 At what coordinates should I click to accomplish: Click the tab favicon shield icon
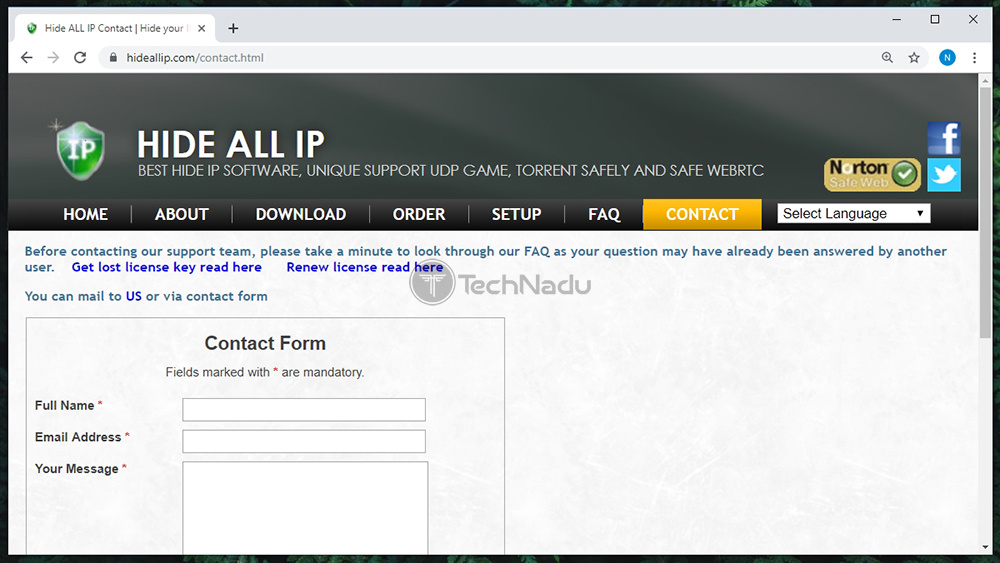[x=32, y=28]
